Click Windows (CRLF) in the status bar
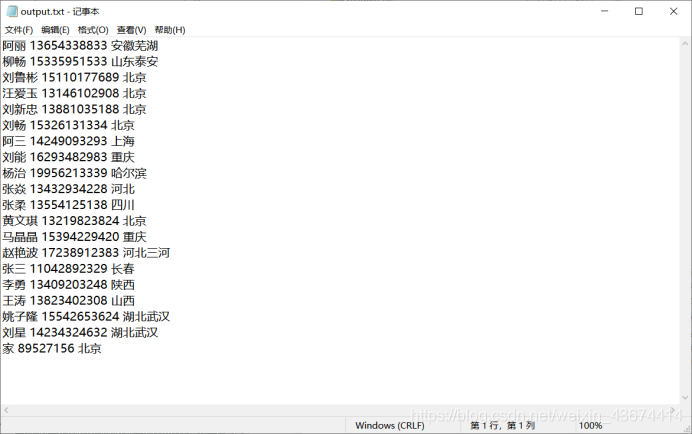The width and height of the screenshot is (692, 434). (390, 426)
